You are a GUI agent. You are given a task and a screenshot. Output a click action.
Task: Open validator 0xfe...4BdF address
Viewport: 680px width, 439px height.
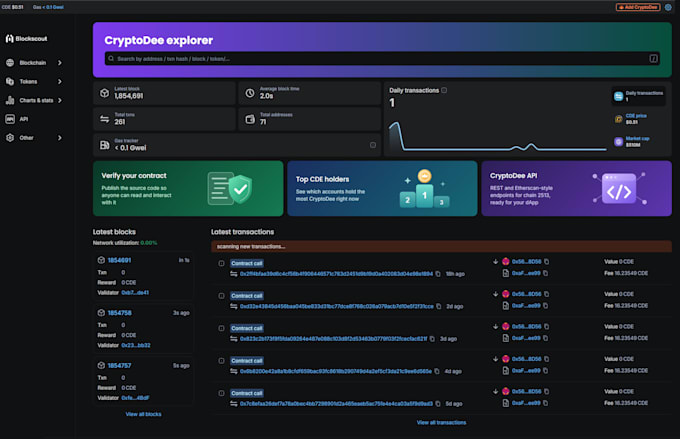click(135, 398)
